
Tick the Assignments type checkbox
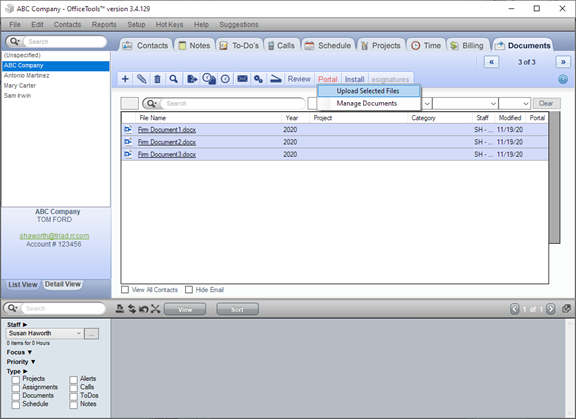pyautogui.click(x=15, y=388)
